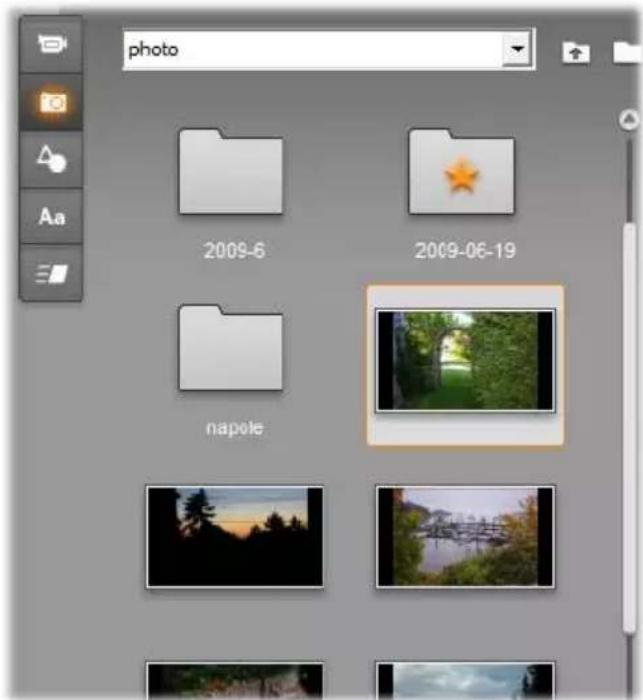
Task: Select the sunset silhouette photo thumbnail
Action: tap(234, 537)
